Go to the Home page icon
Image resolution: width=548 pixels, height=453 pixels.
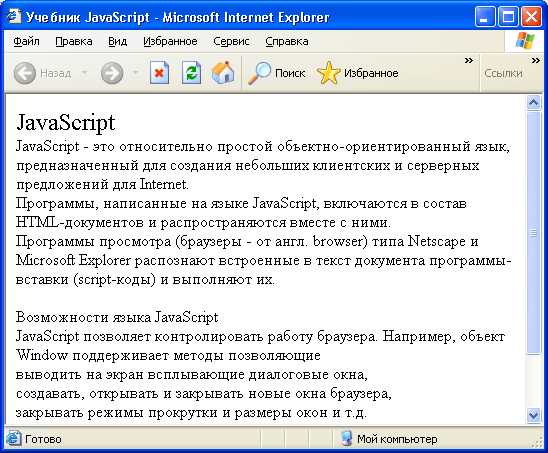tap(223, 73)
